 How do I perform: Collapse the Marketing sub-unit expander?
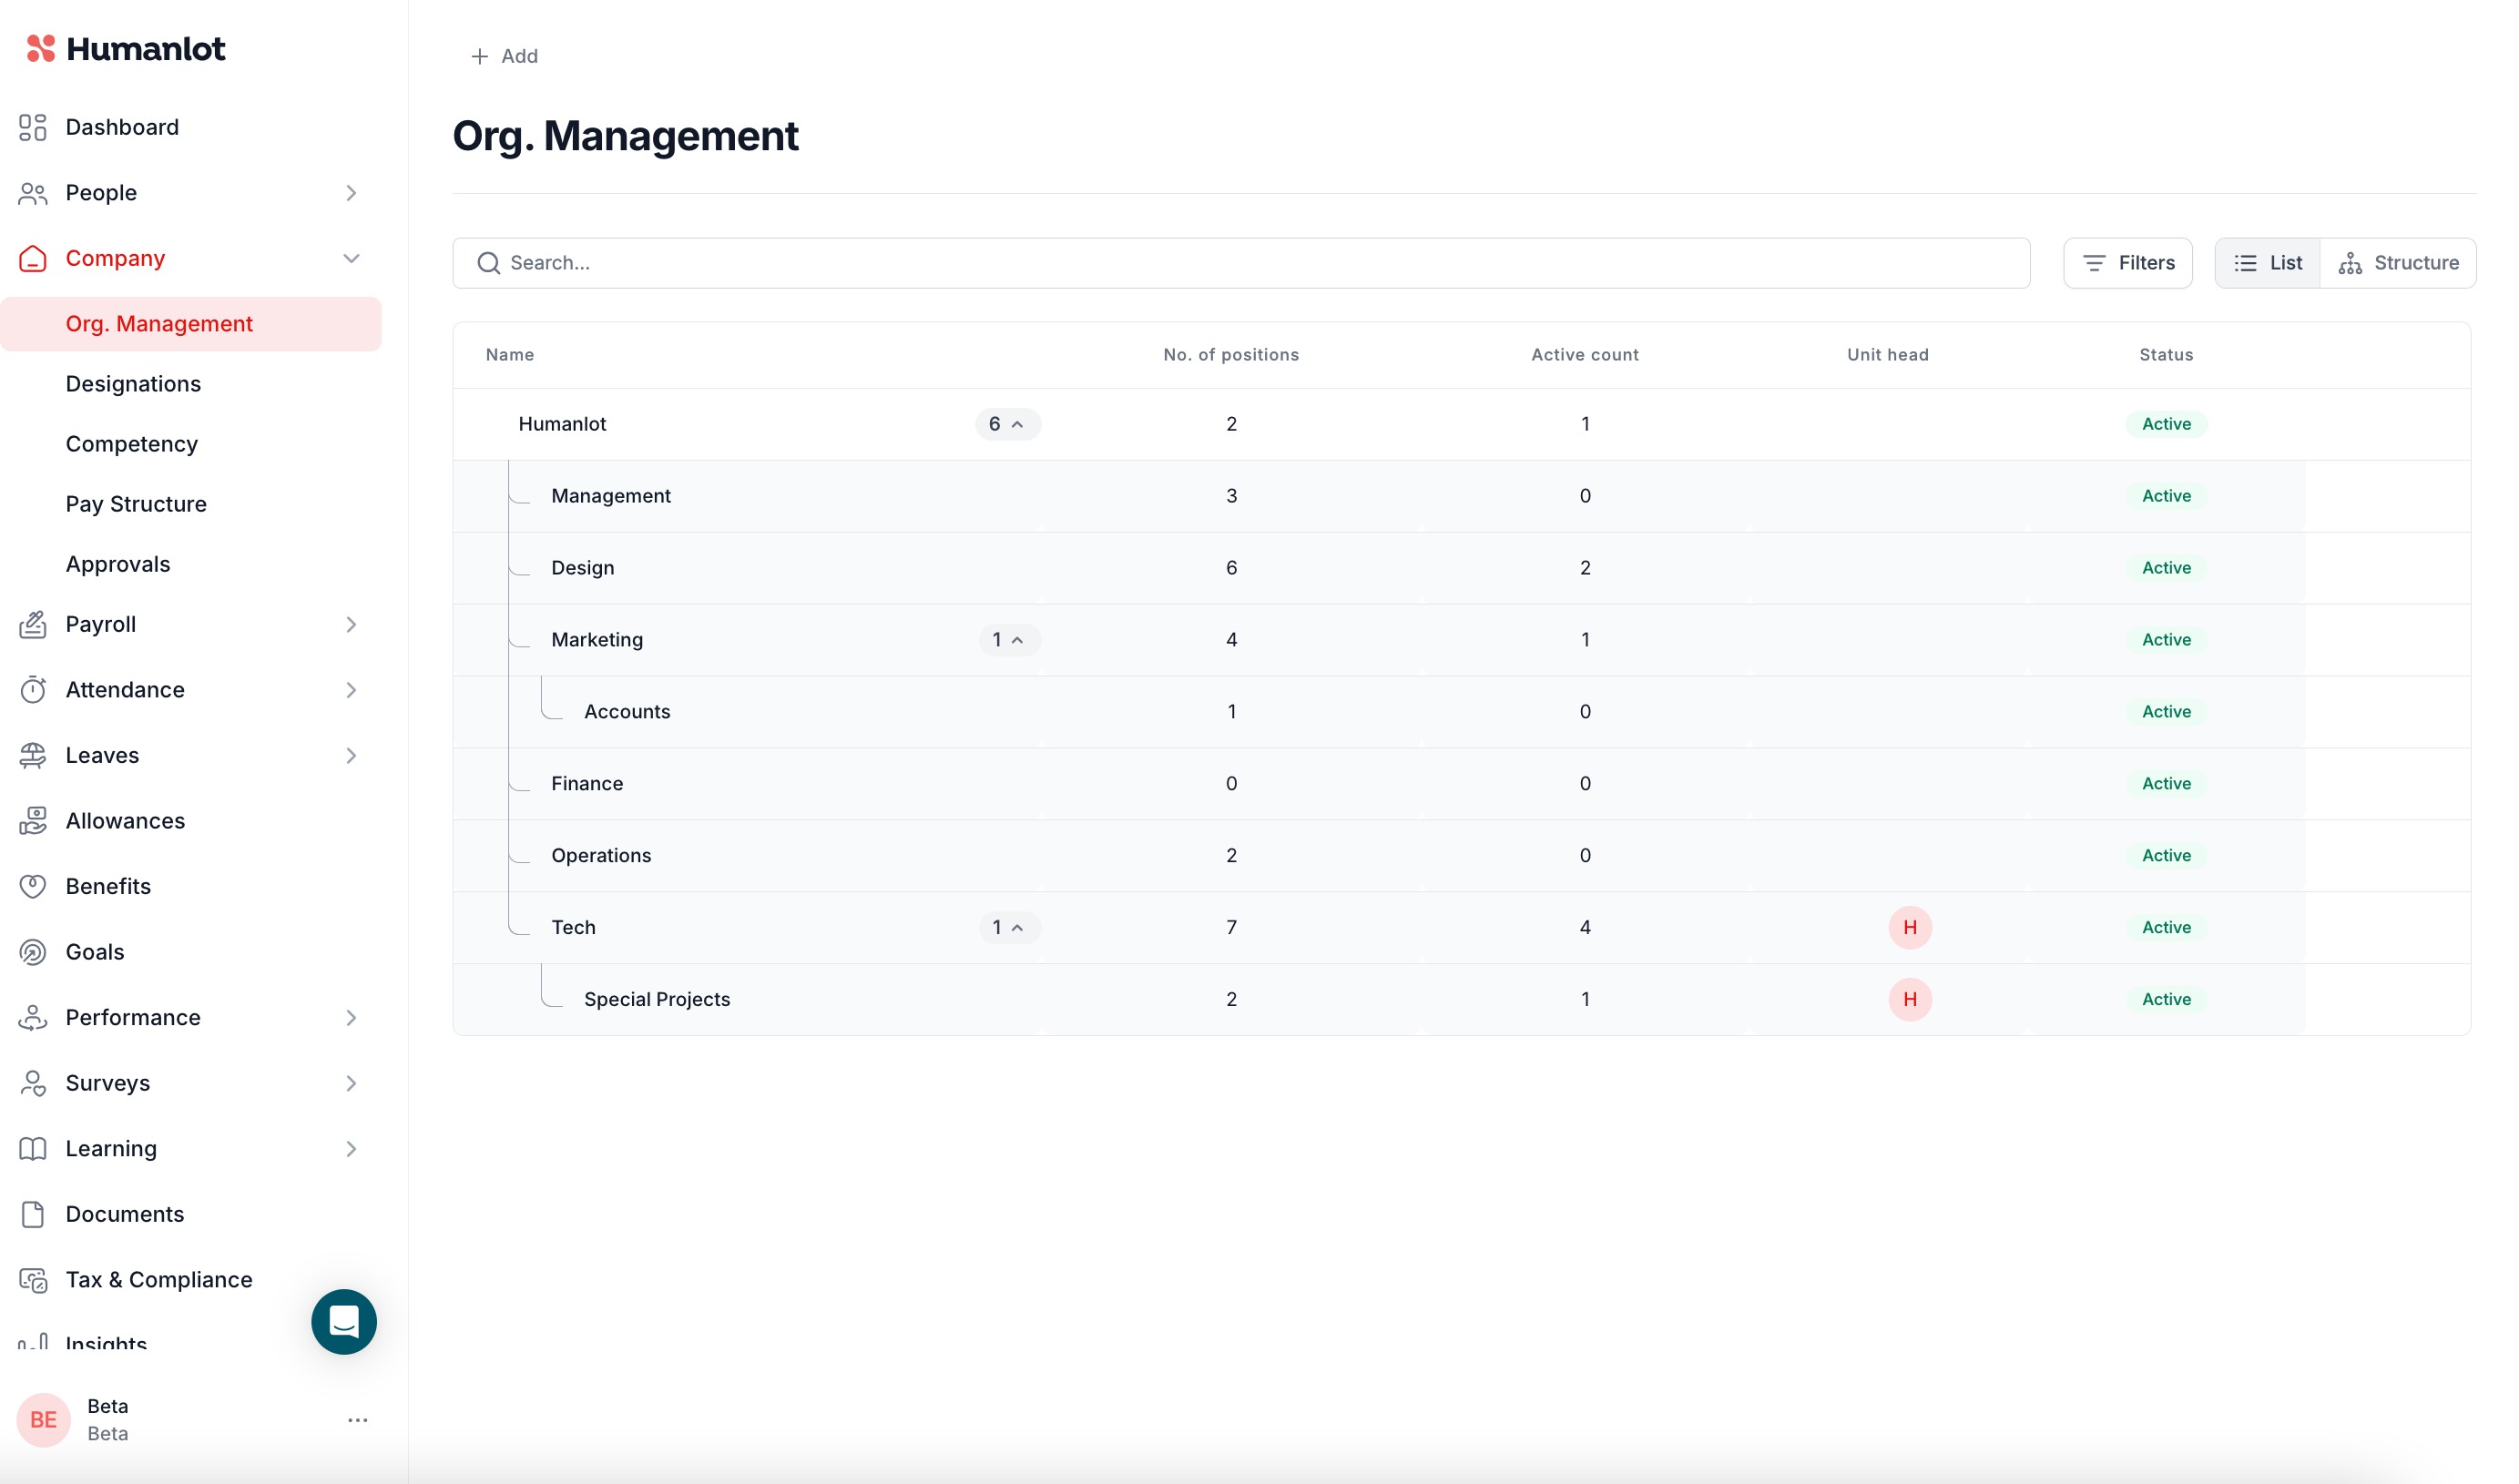[1008, 640]
